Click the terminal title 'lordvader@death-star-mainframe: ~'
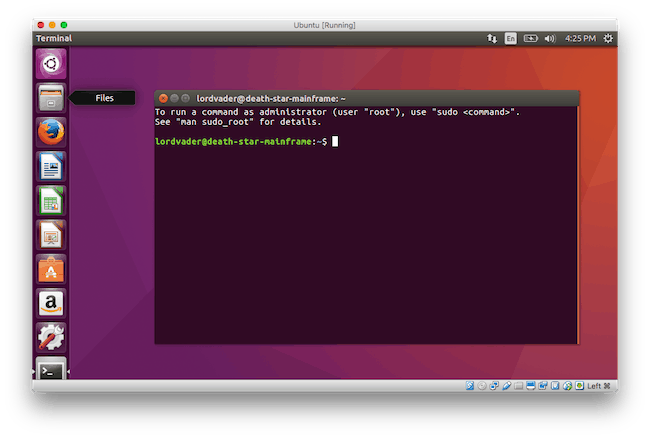This screenshot has height=438, width=650. 271,99
